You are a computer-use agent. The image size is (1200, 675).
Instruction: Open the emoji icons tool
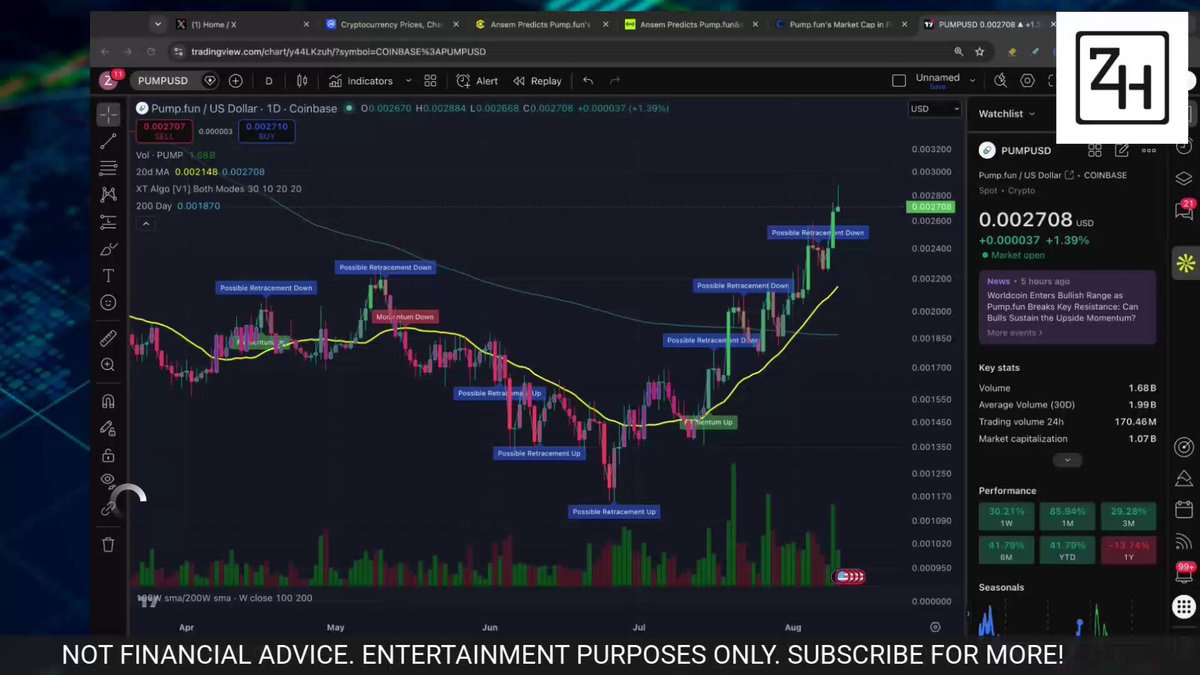[x=108, y=302]
